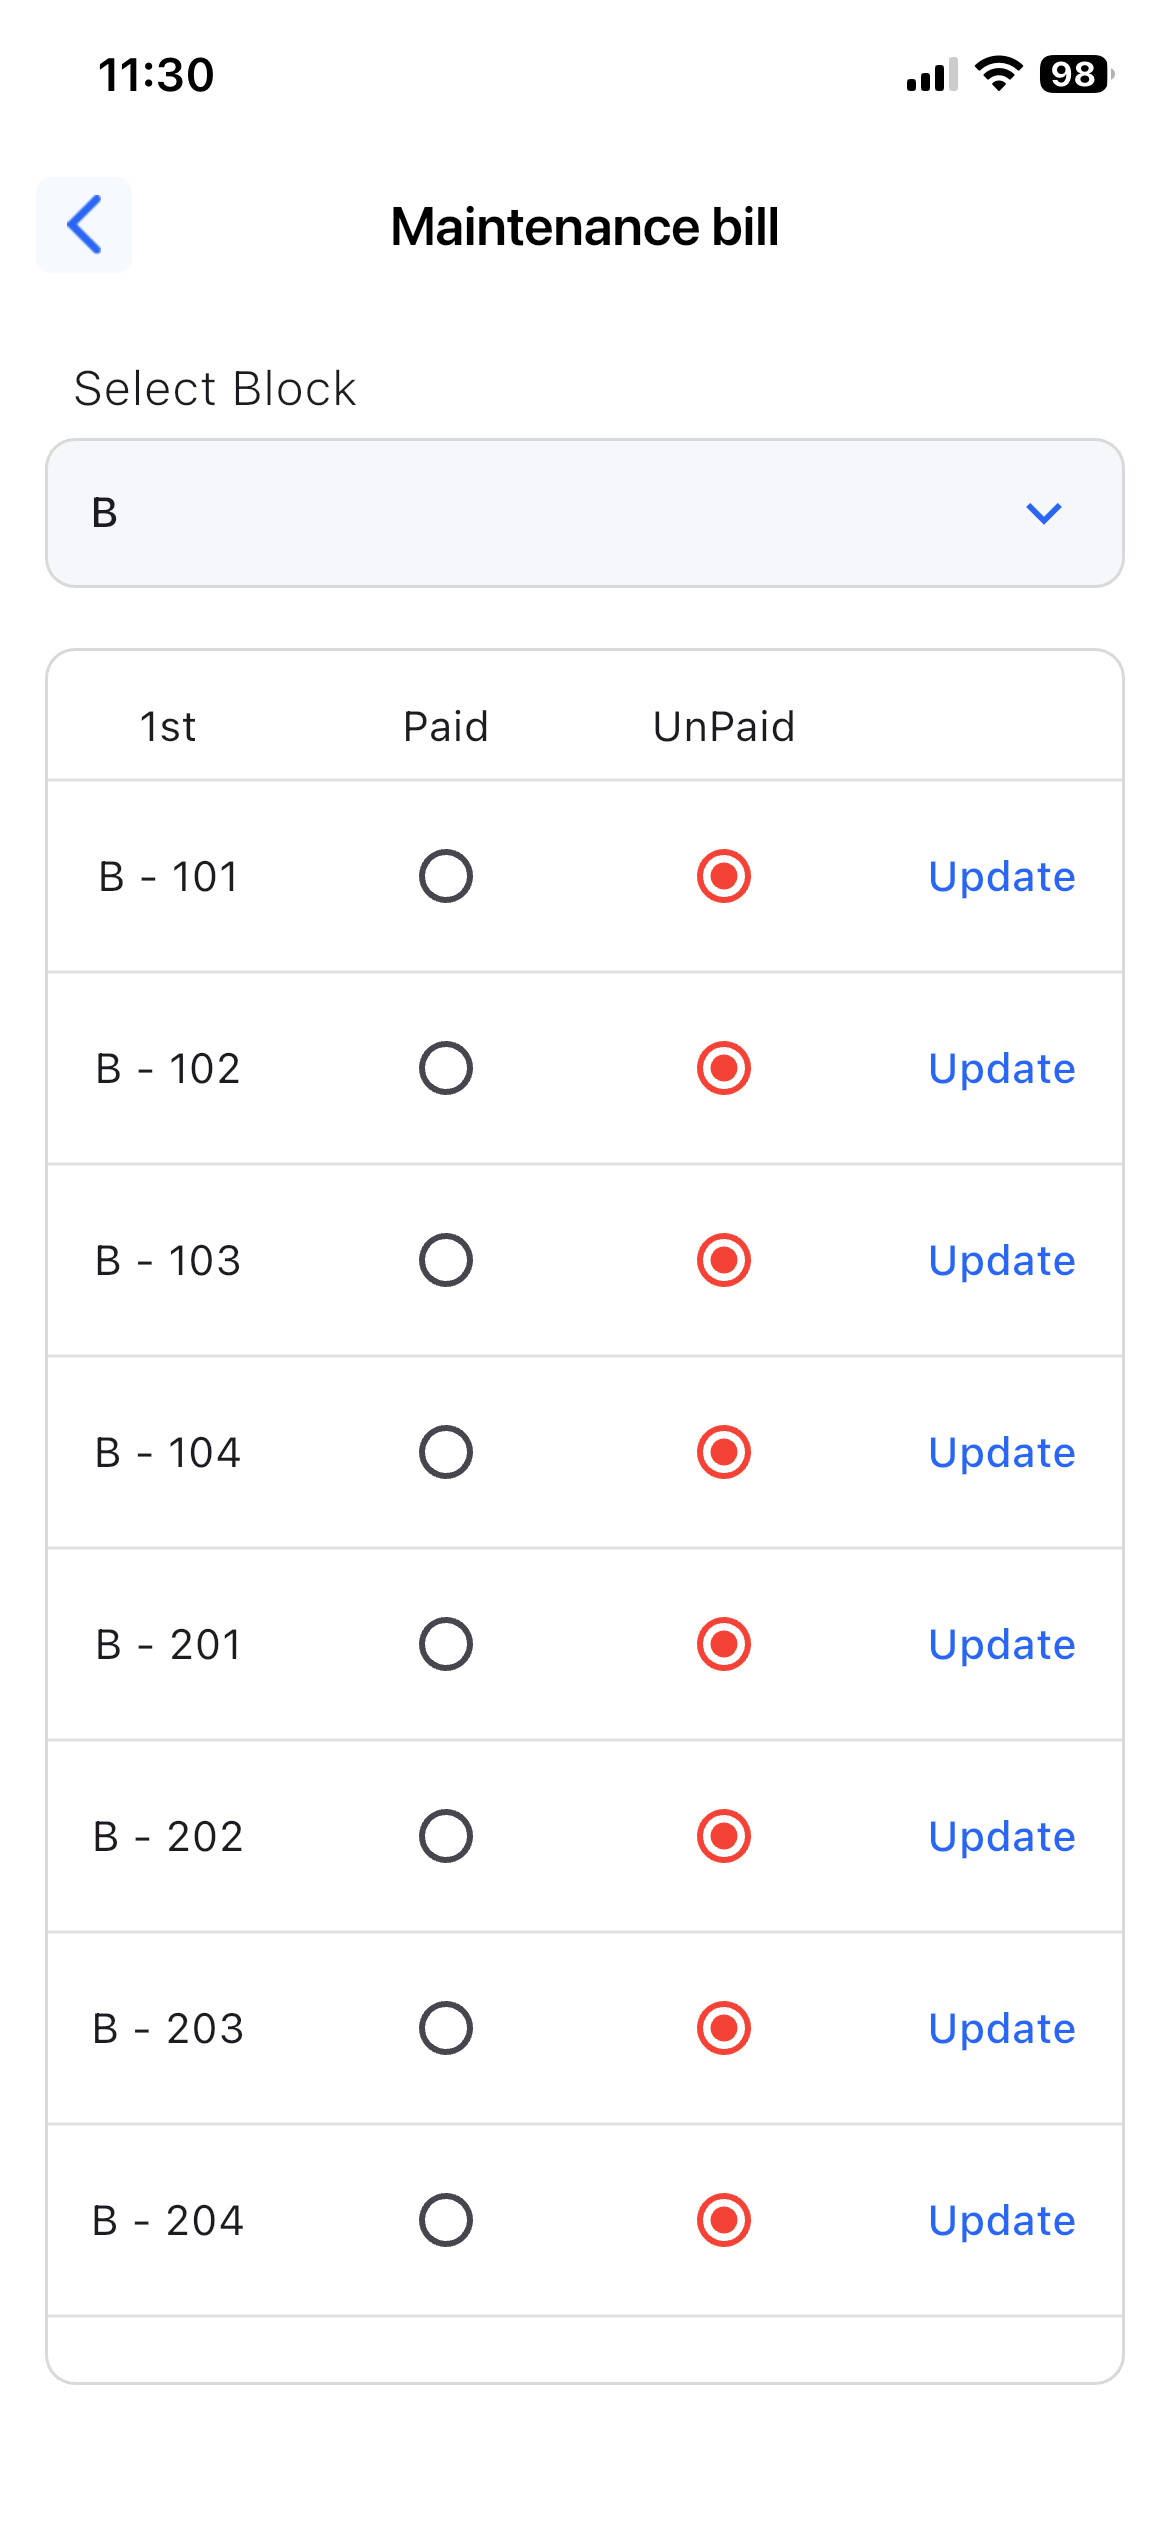Select Paid for flat B - 103
Viewport: 1170px width, 2532px height.
(x=446, y=1260)
